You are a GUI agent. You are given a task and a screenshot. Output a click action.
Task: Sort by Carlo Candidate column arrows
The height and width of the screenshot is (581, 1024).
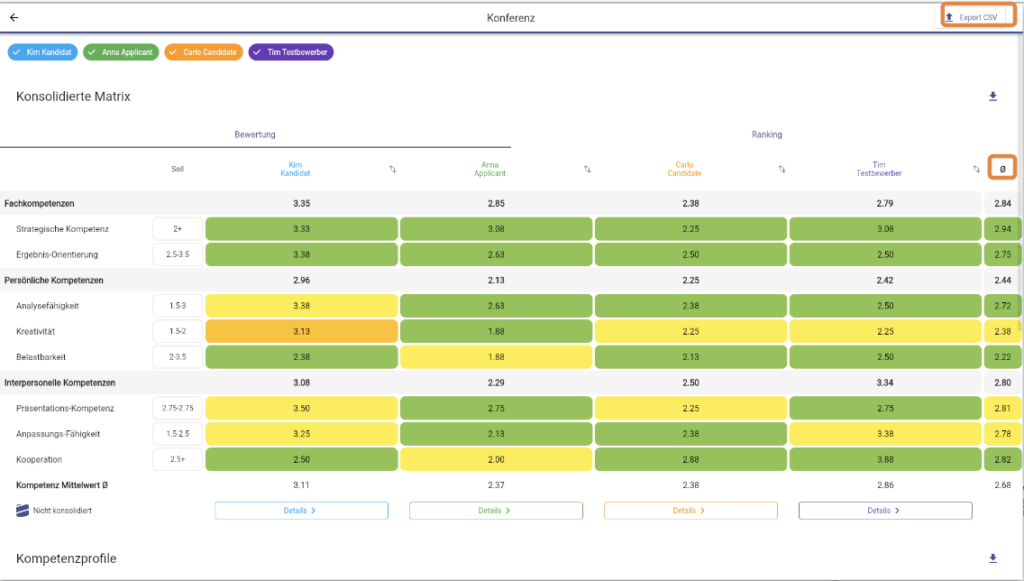pos(782,169)
